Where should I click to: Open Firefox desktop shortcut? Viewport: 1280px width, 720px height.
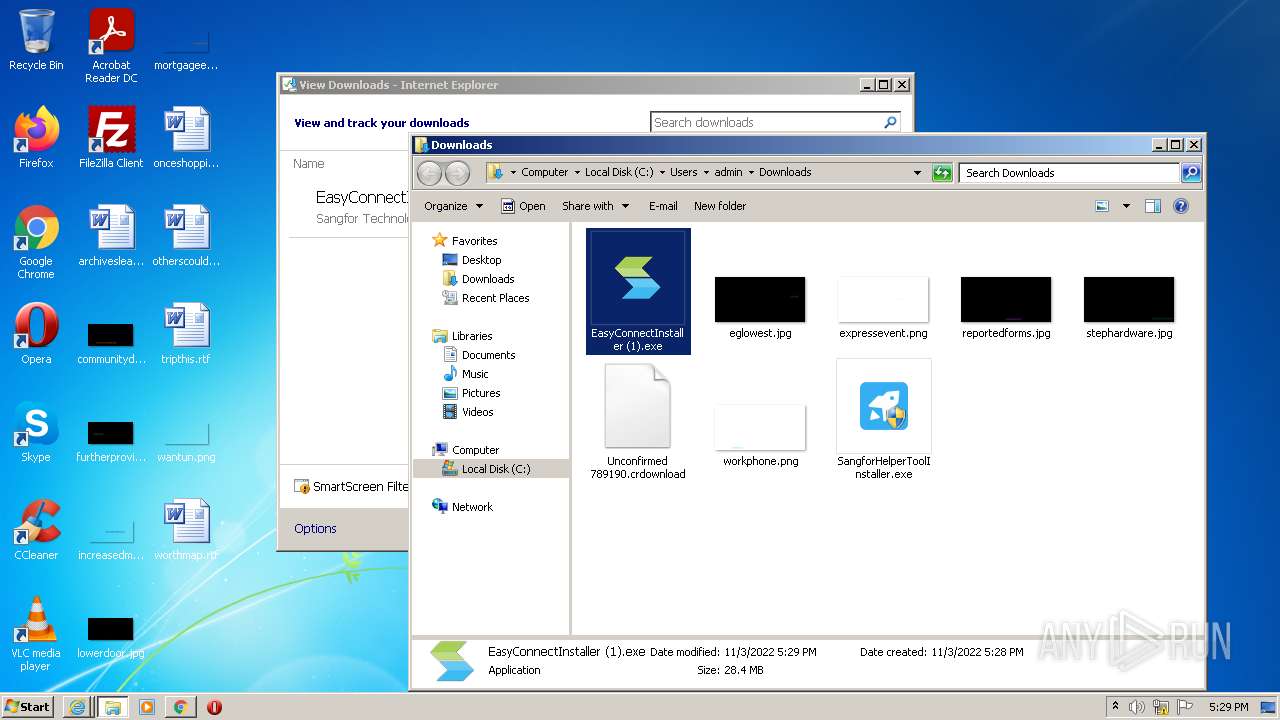coord(36,138)
